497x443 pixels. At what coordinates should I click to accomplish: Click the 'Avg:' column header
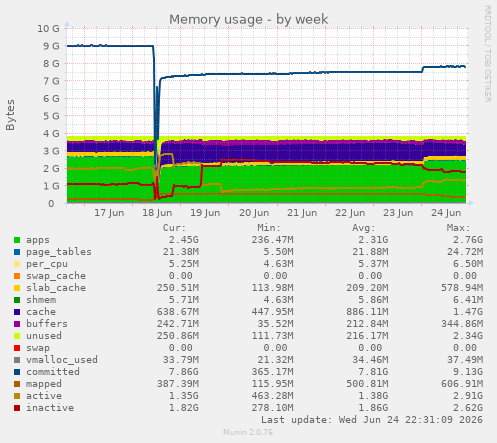363,228
